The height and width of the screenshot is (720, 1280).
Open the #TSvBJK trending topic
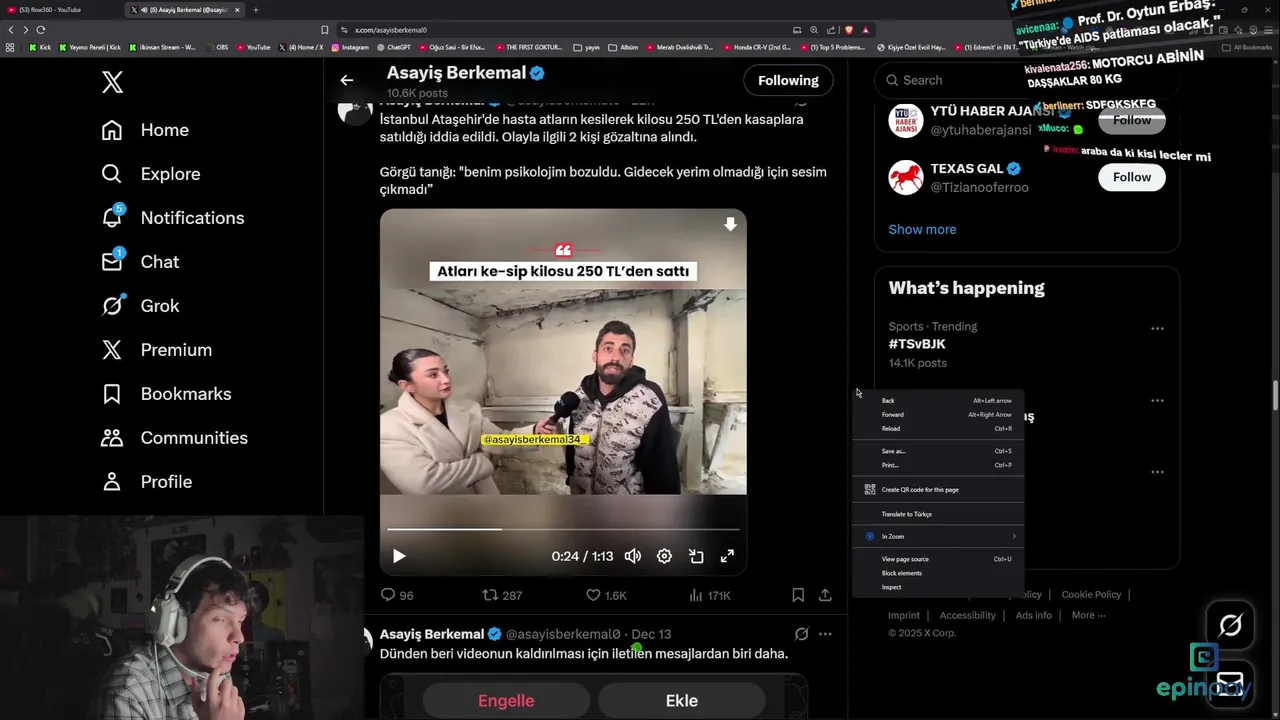(x=917, y=344)
